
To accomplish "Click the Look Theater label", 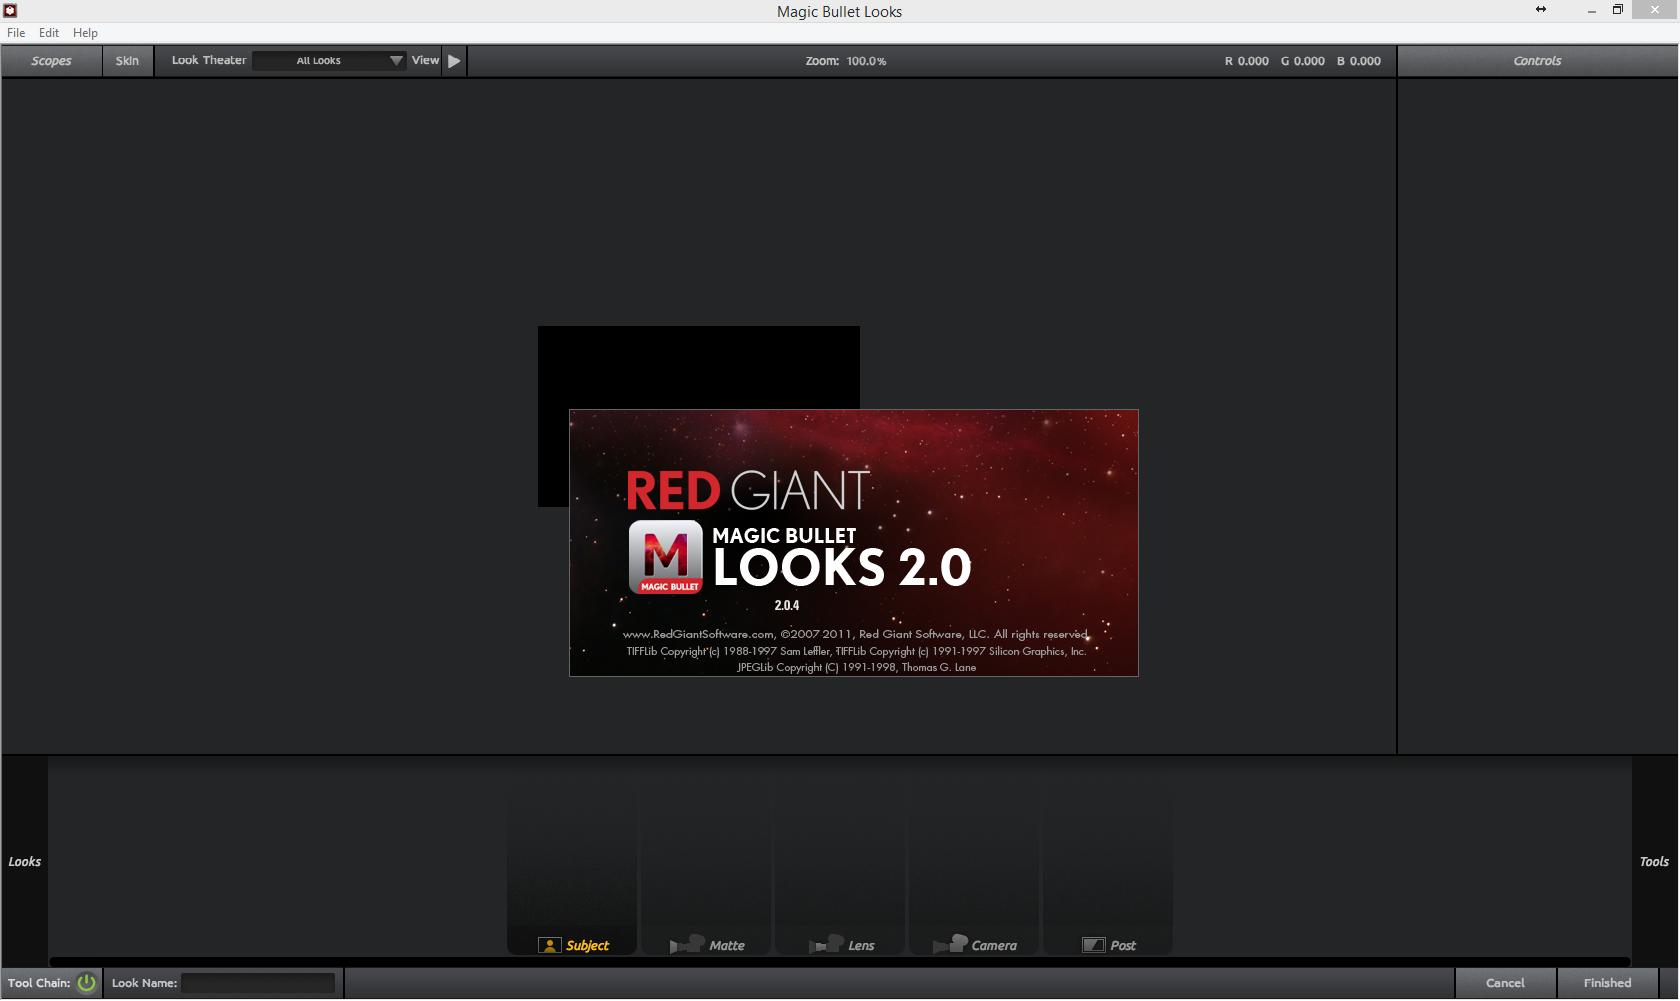I will [209, 60].
